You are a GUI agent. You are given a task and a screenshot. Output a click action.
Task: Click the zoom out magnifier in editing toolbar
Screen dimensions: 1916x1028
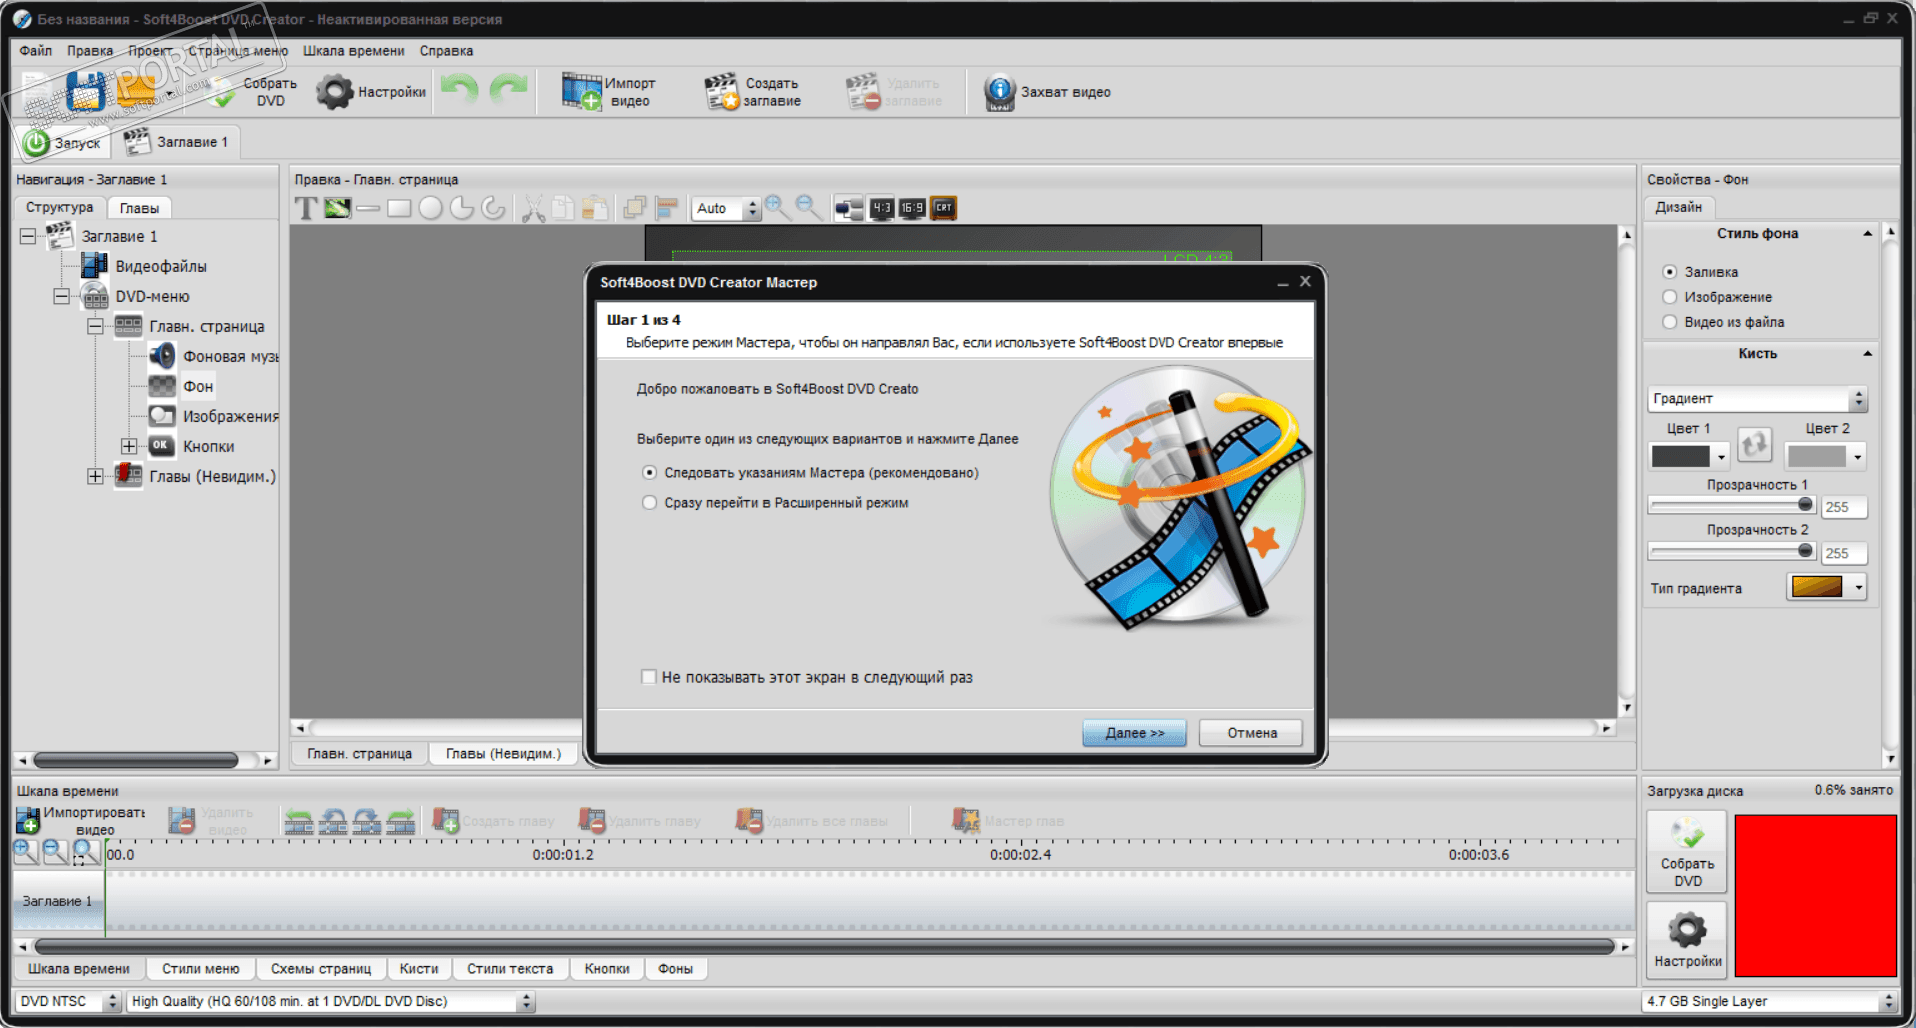coord(807,207)
